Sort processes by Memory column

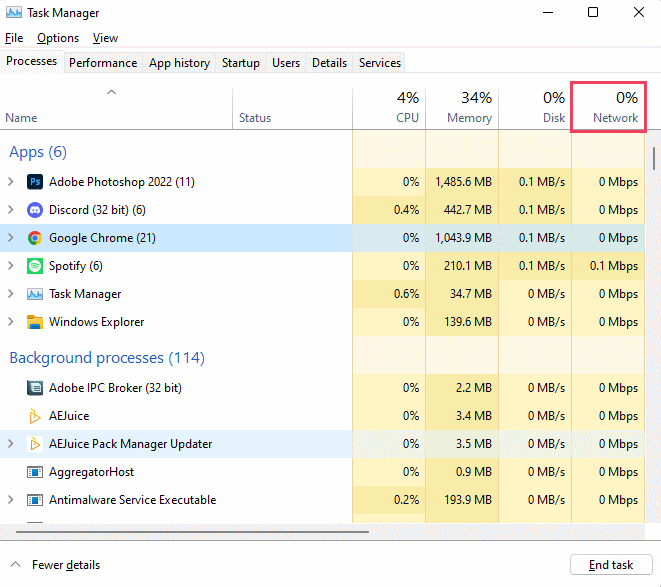tap(462, 108)
